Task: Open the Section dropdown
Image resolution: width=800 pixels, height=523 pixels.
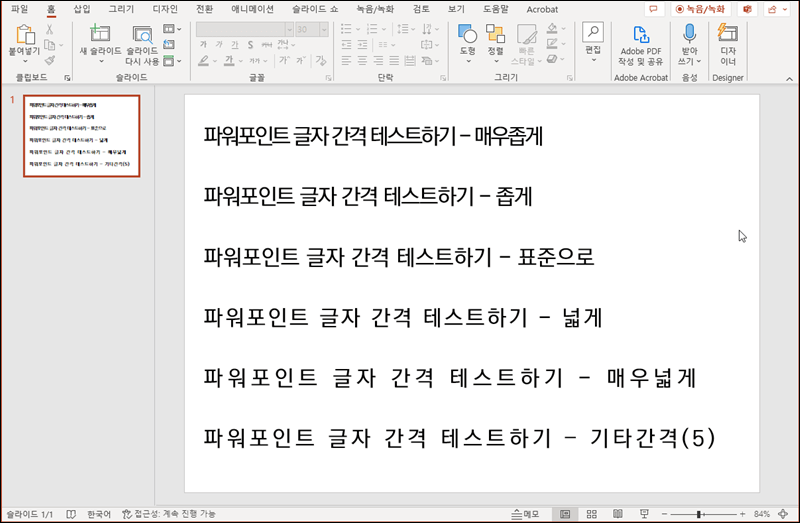Action: (172, 61)
